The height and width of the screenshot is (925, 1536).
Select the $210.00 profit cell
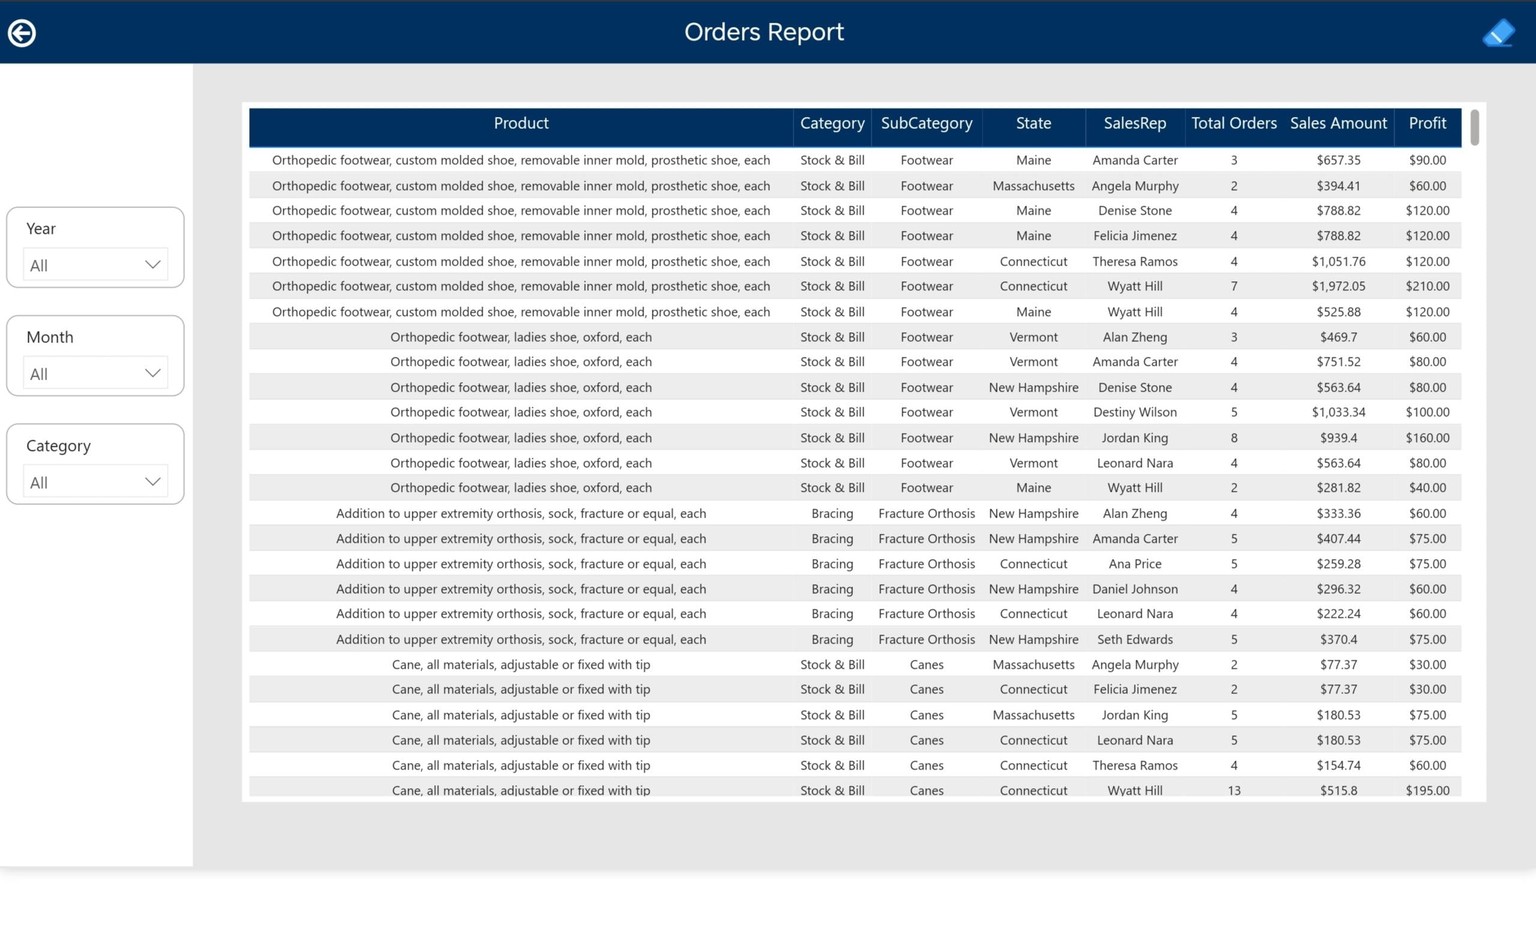(1427, 286)
